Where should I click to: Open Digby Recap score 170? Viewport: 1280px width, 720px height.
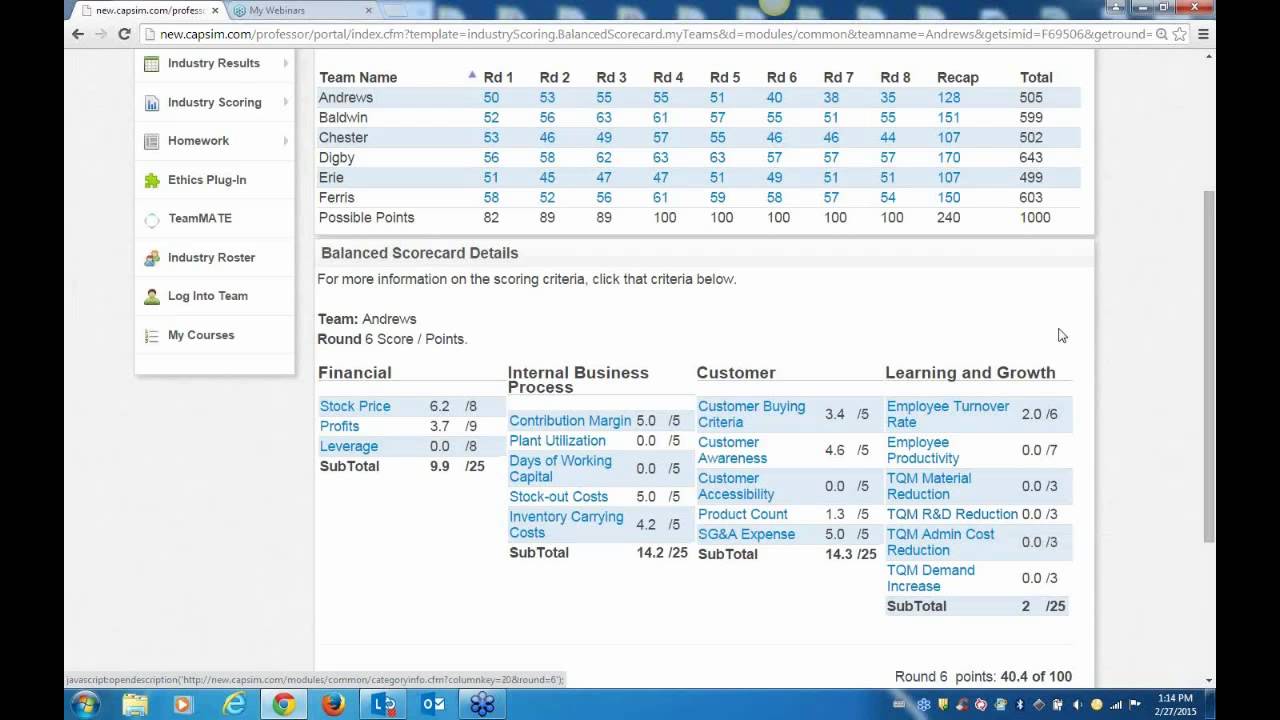pyautogui.click(x=949, y=157)
